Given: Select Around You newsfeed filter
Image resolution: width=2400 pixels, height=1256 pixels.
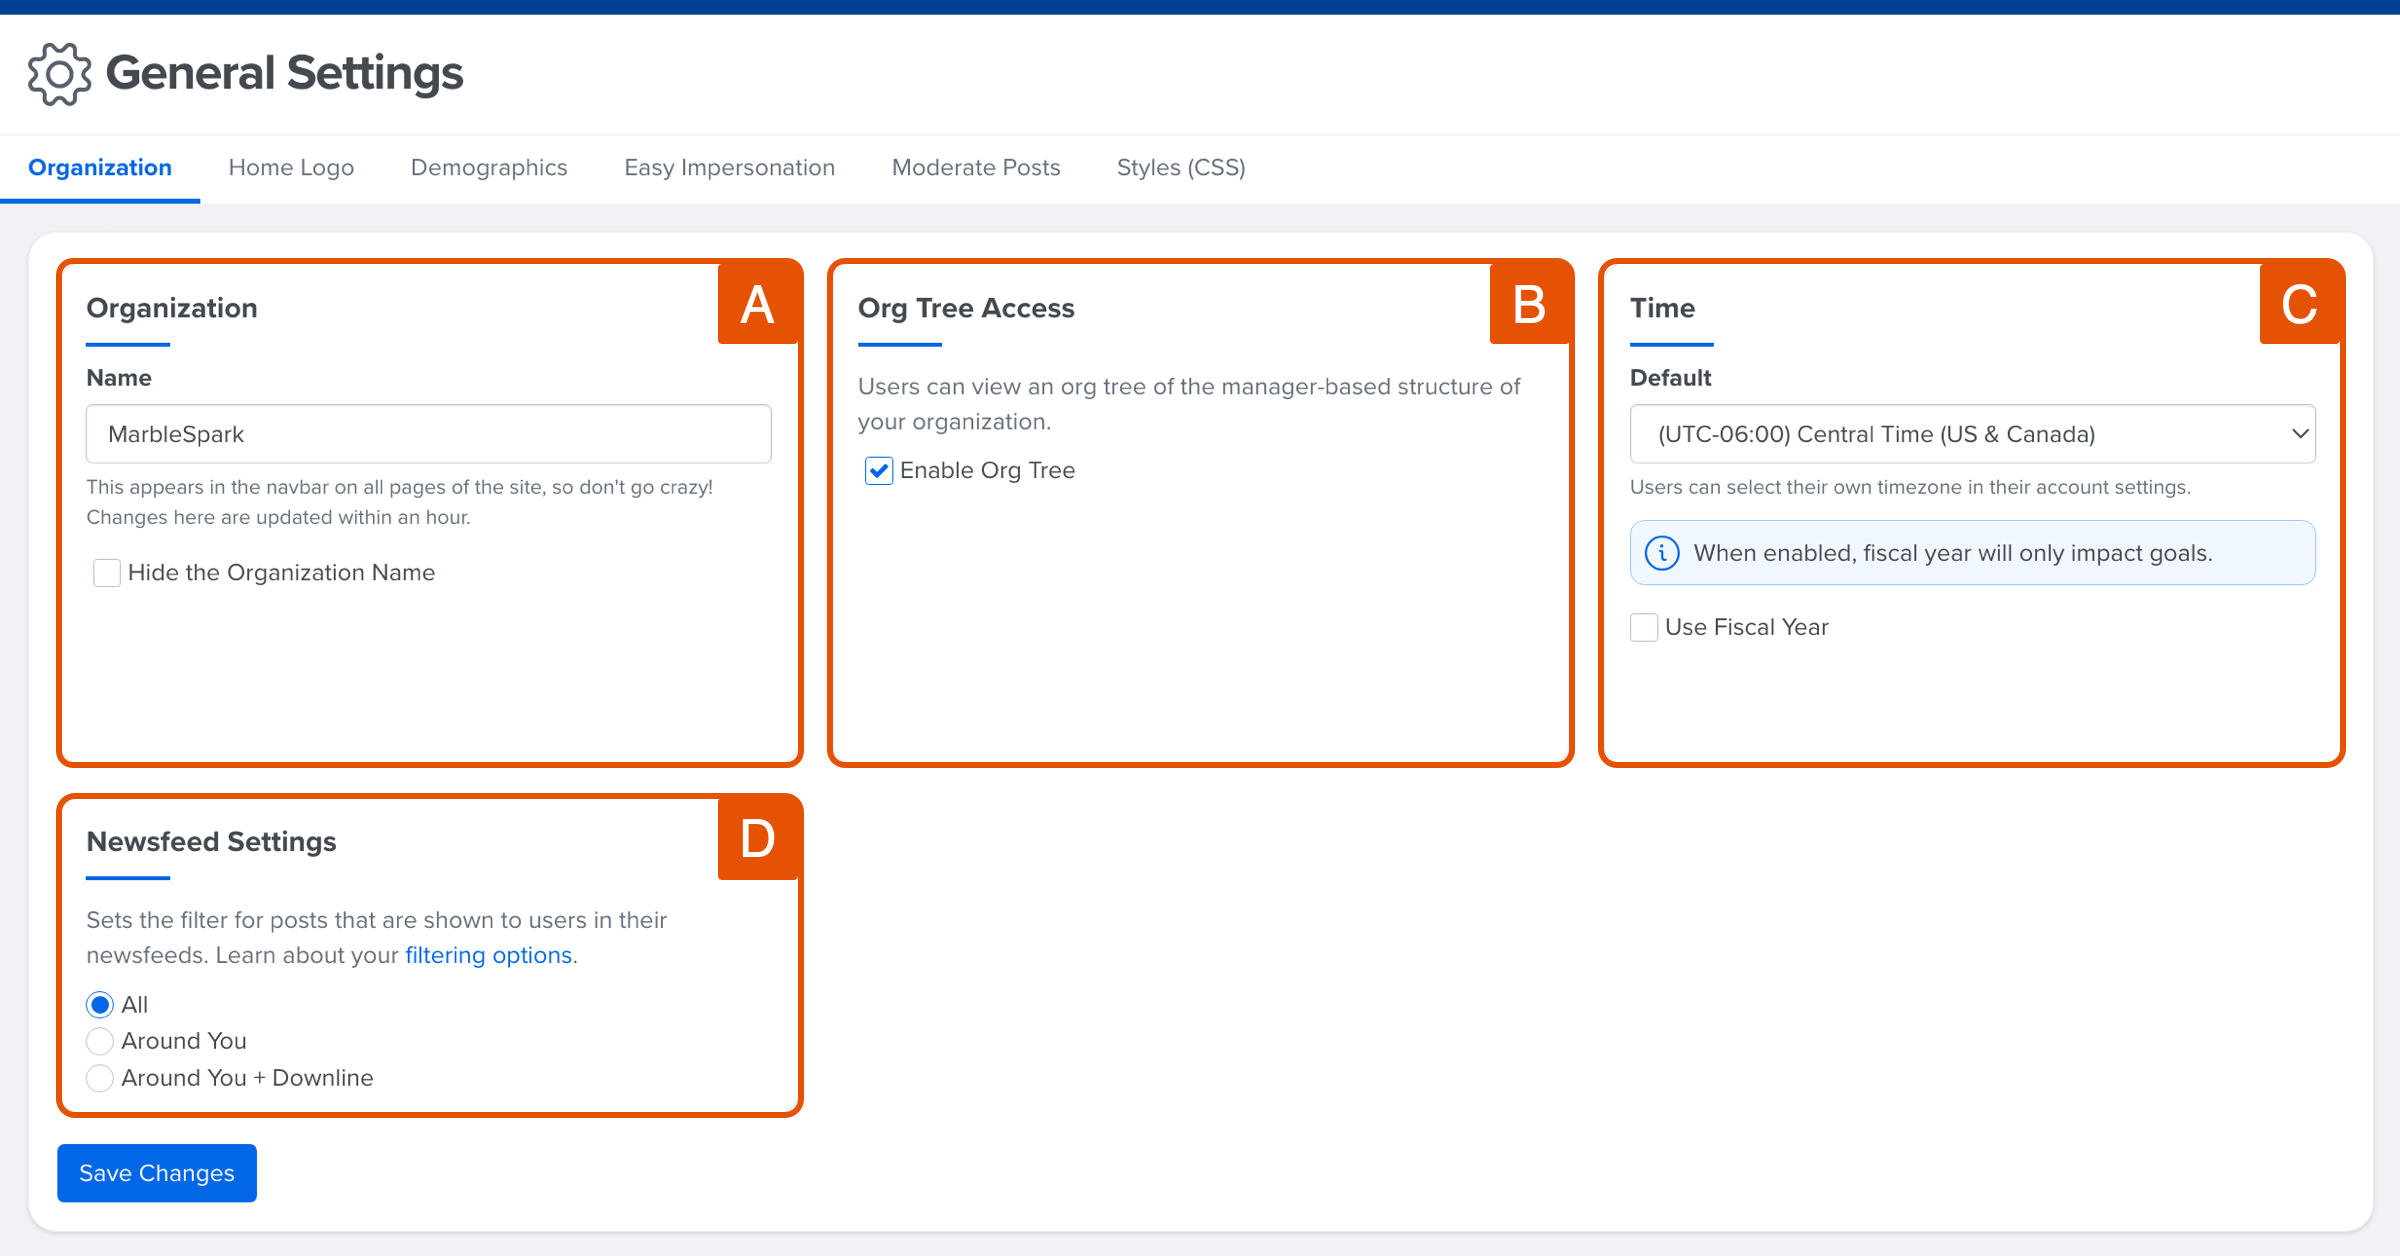Looking at the screenshot, I should tap(100, 1041).
